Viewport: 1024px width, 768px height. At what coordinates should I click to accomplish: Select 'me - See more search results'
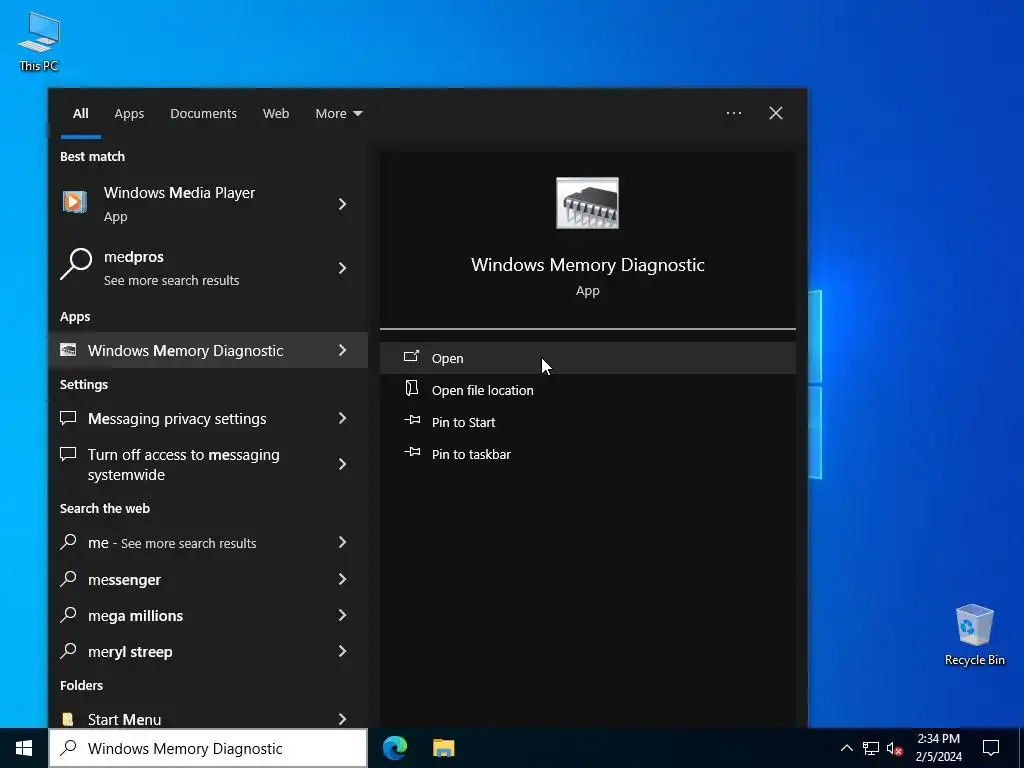[208, 543]
